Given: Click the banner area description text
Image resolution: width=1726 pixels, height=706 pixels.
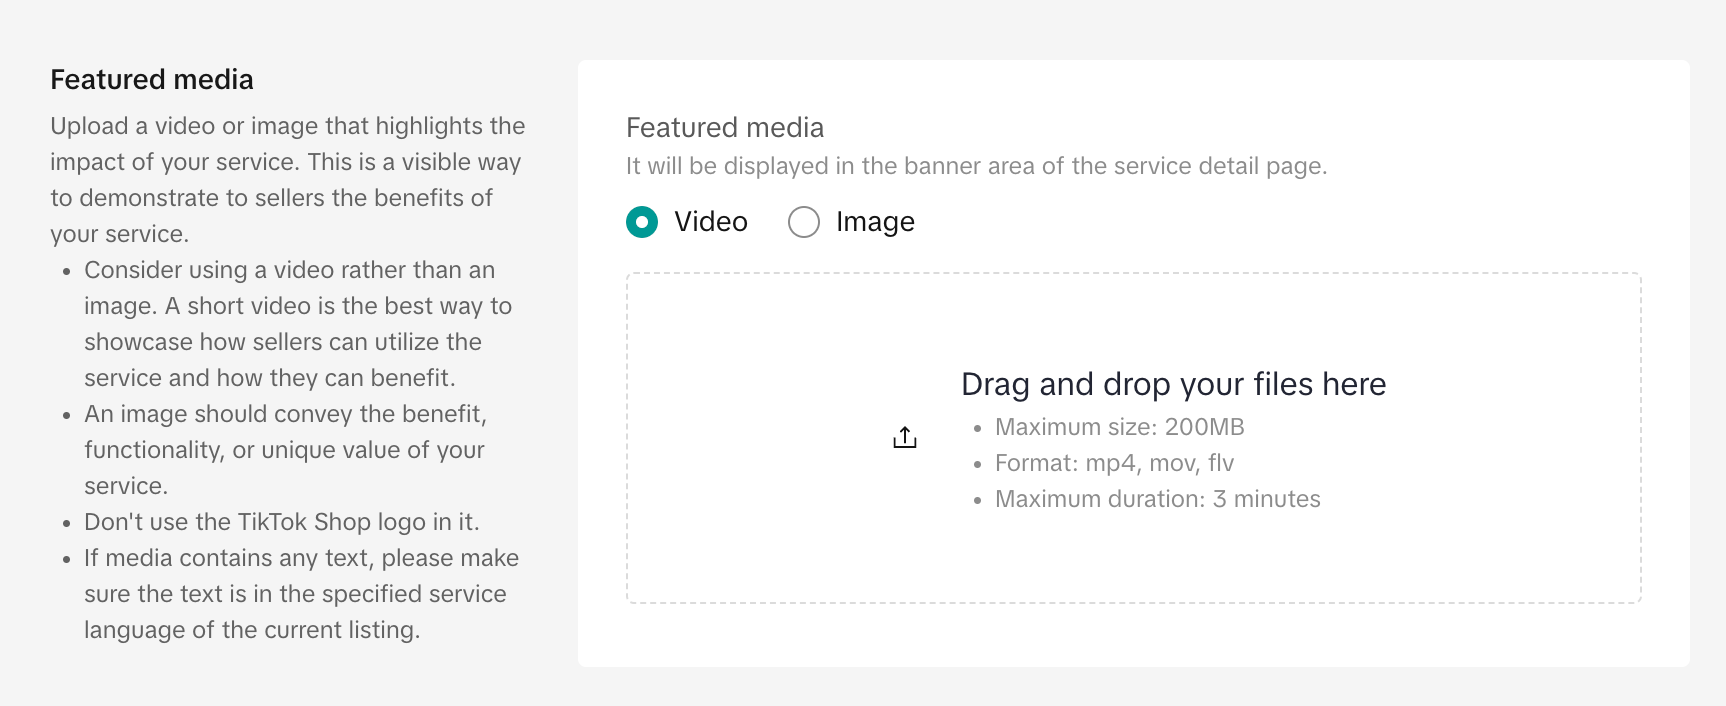Looking at the screenshot, I should [976, 166].
